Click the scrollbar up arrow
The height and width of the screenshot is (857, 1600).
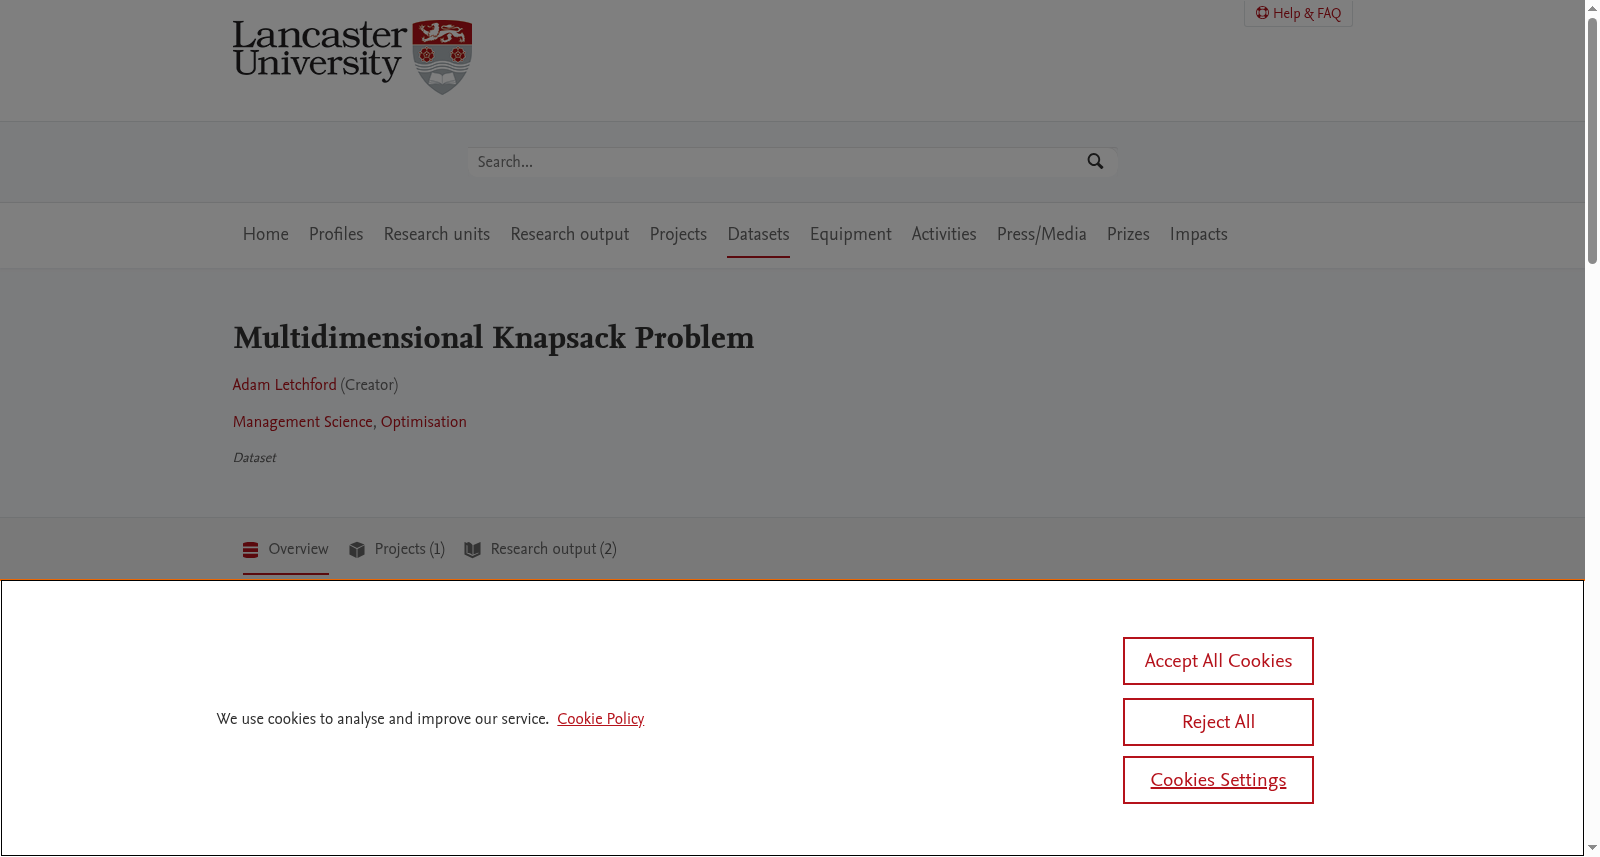coord(1592,7)
